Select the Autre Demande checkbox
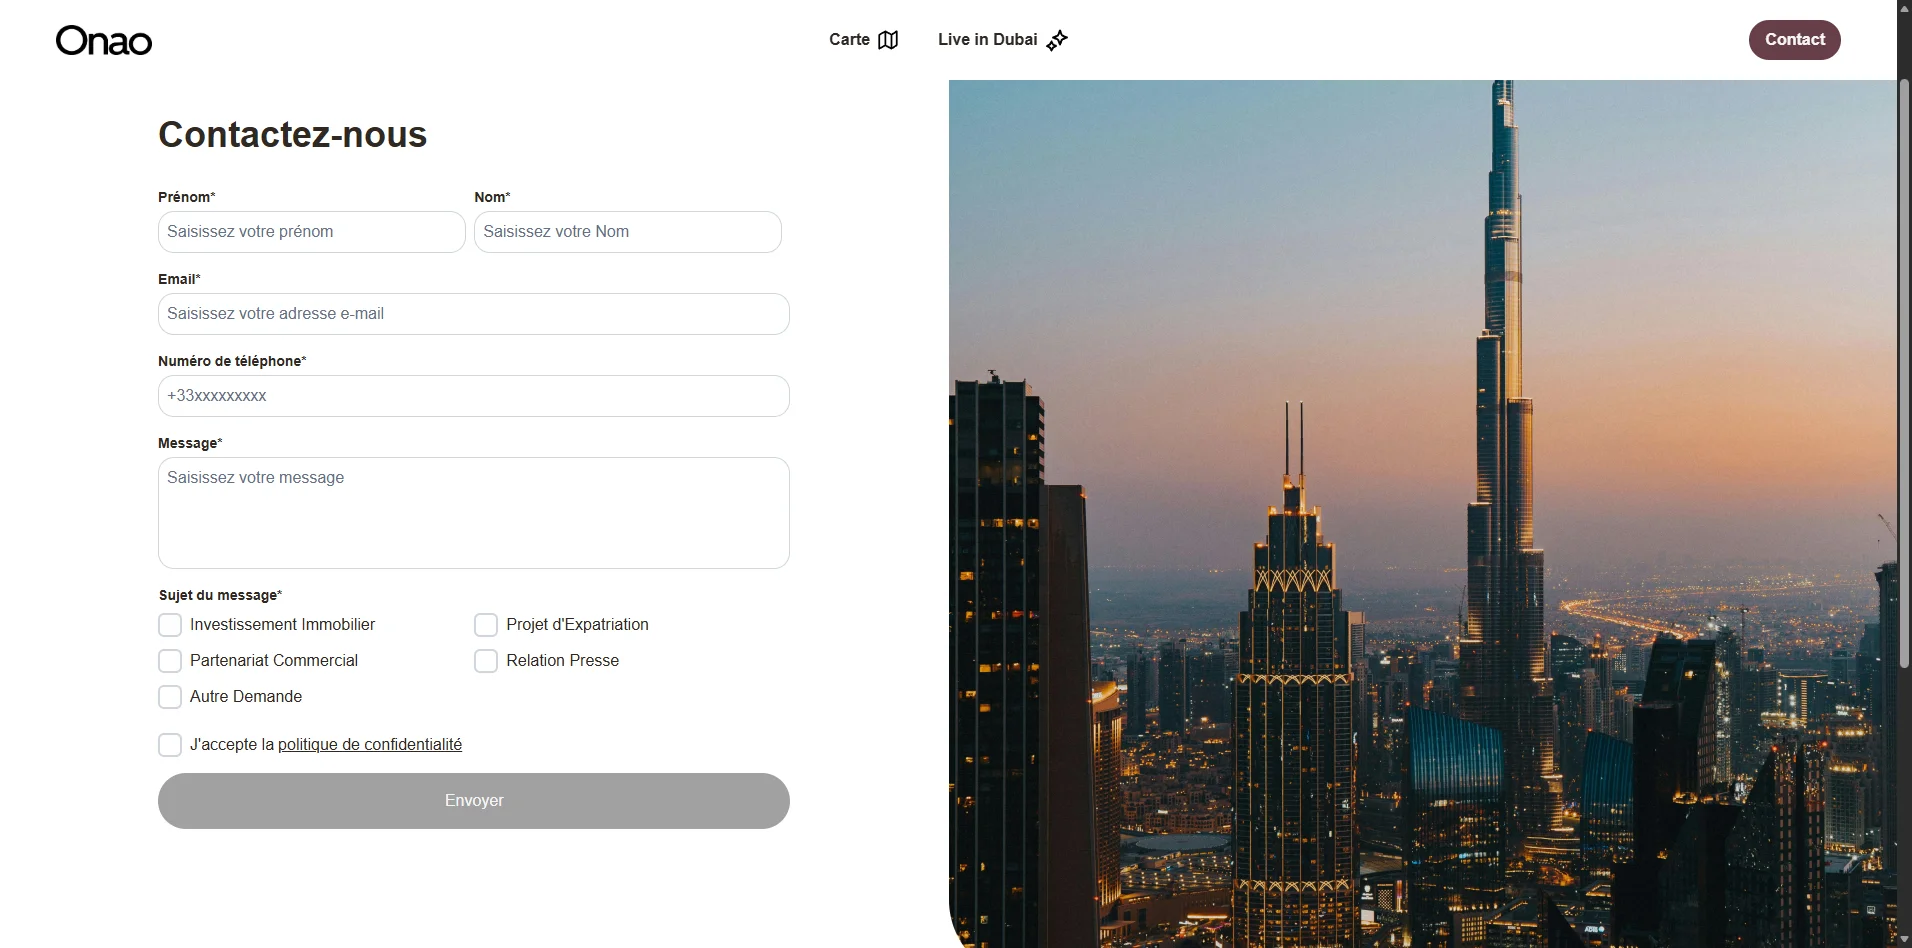 point(170,697)
